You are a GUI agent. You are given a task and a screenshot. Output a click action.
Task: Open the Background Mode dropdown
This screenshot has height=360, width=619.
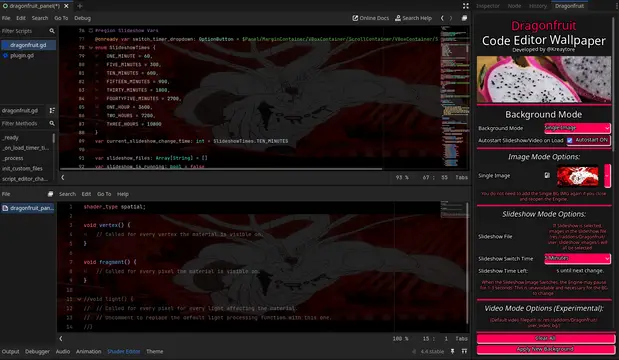(577, 128)
